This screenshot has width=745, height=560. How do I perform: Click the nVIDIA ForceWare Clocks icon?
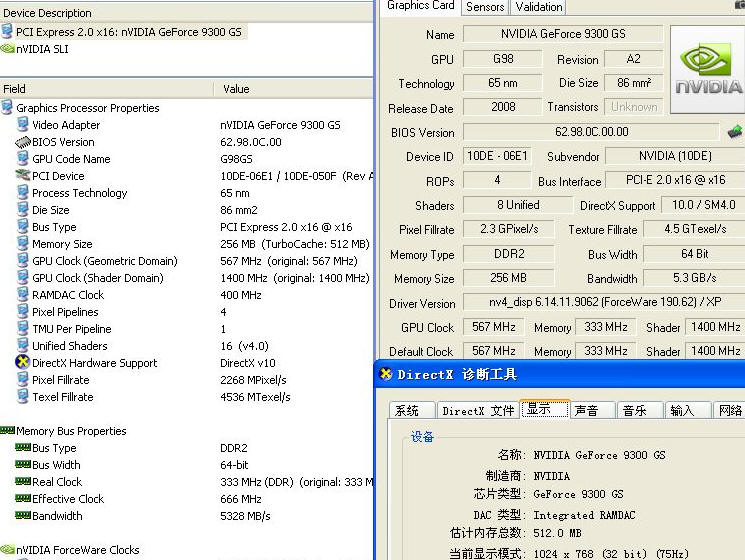click(8, 550)
